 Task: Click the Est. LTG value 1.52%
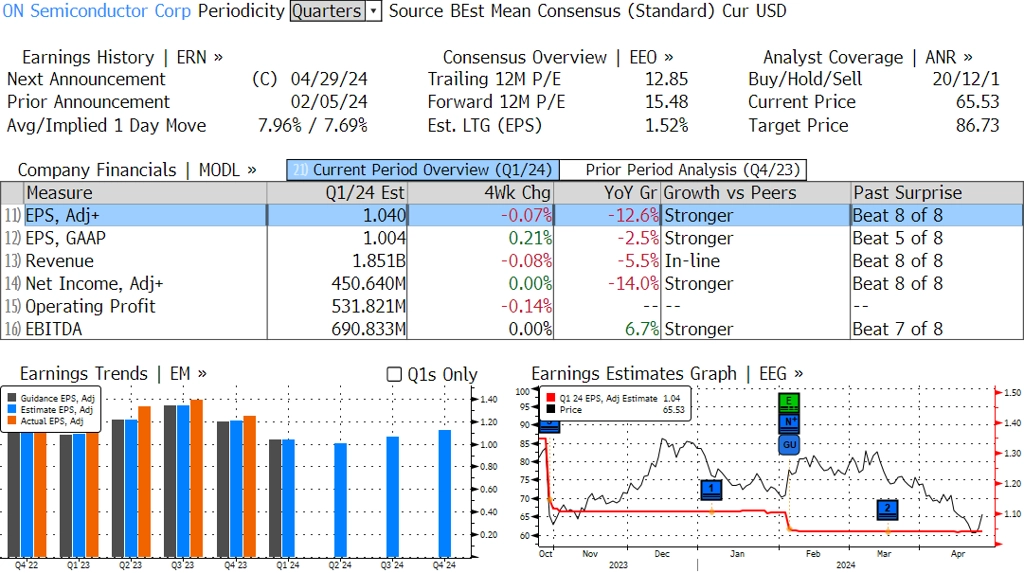(667, 125)
